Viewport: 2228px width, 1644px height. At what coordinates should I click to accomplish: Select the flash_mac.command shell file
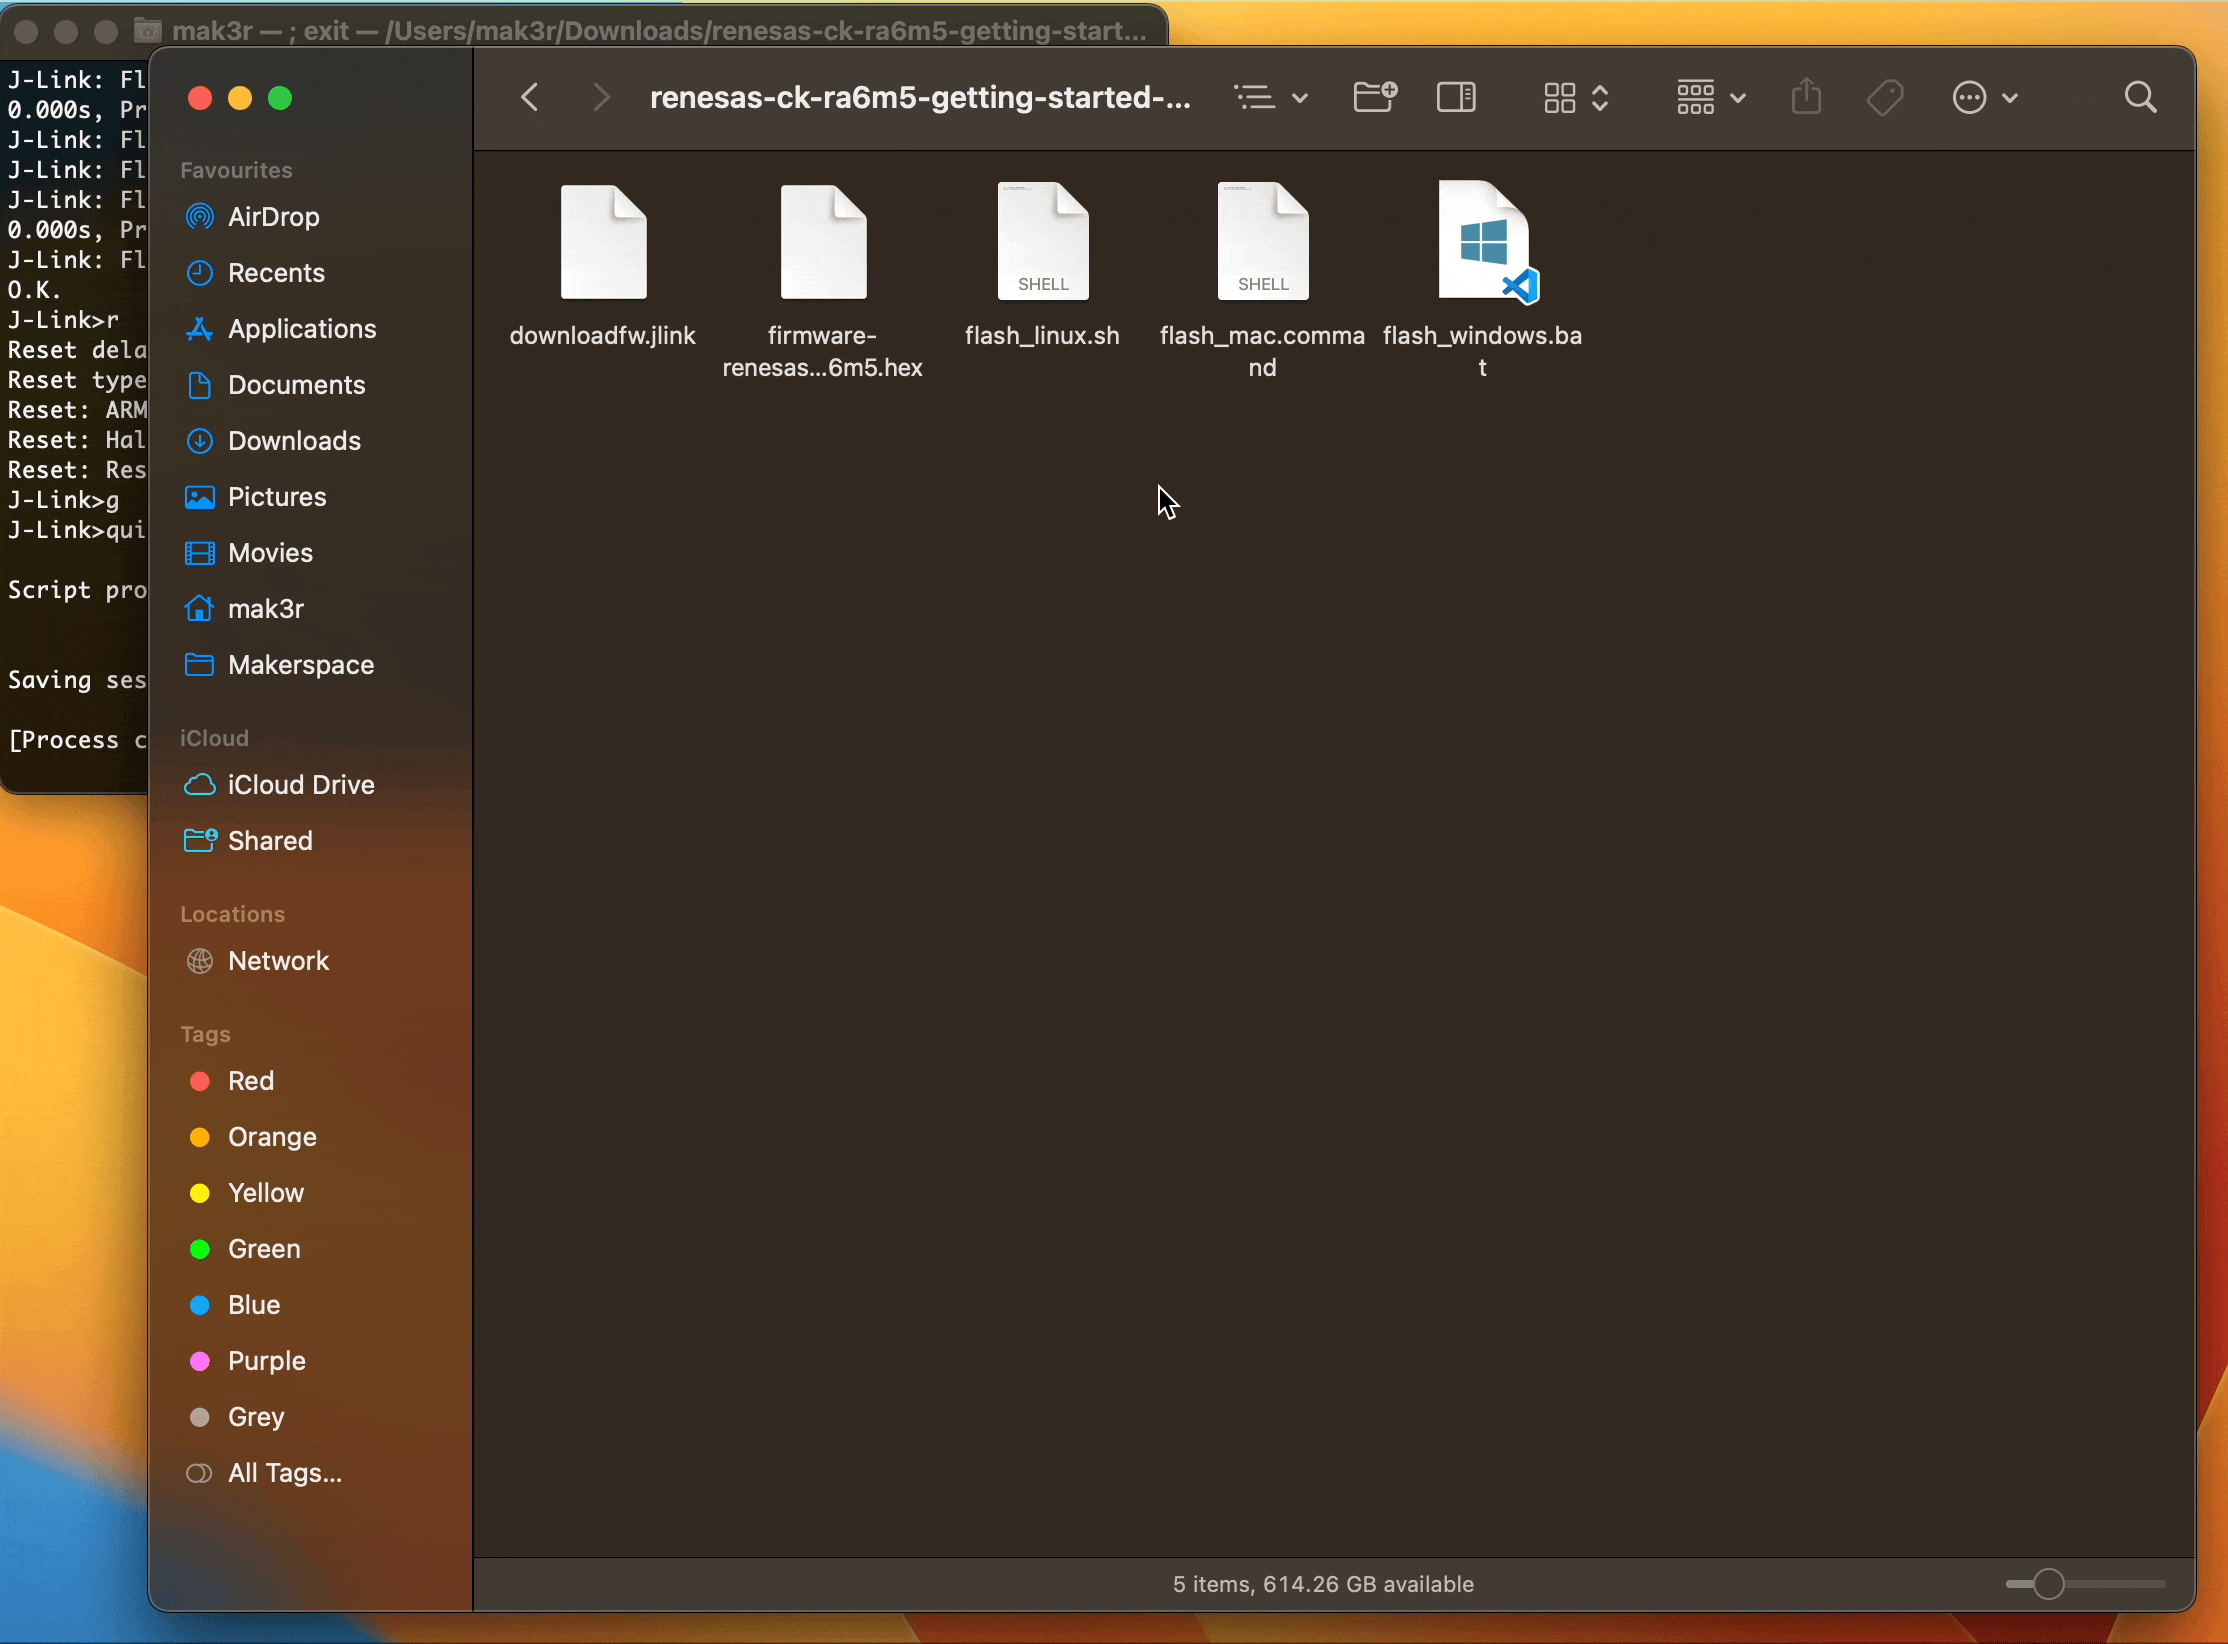click(x=1262, y=243)
